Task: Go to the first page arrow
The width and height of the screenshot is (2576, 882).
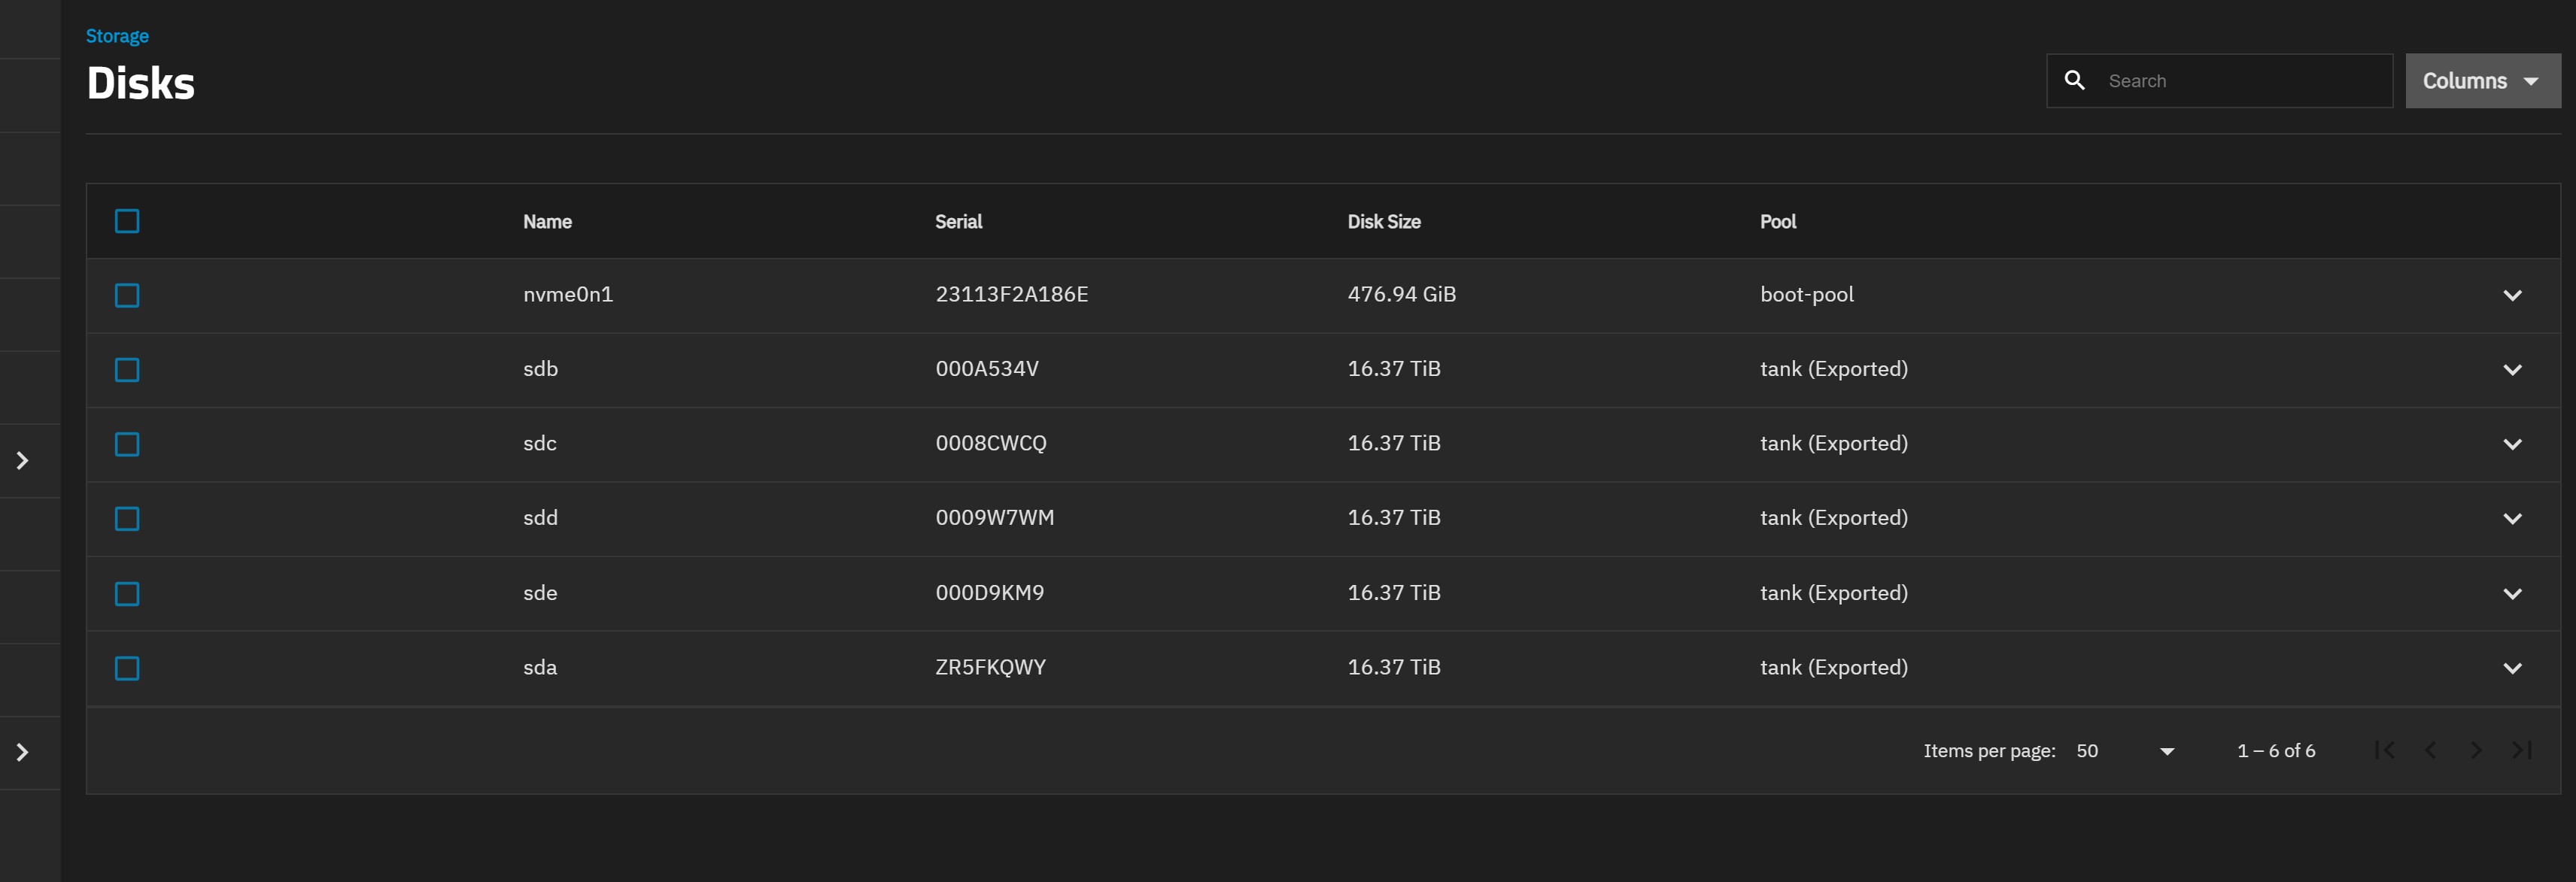Action: [x=2384, y=750]
